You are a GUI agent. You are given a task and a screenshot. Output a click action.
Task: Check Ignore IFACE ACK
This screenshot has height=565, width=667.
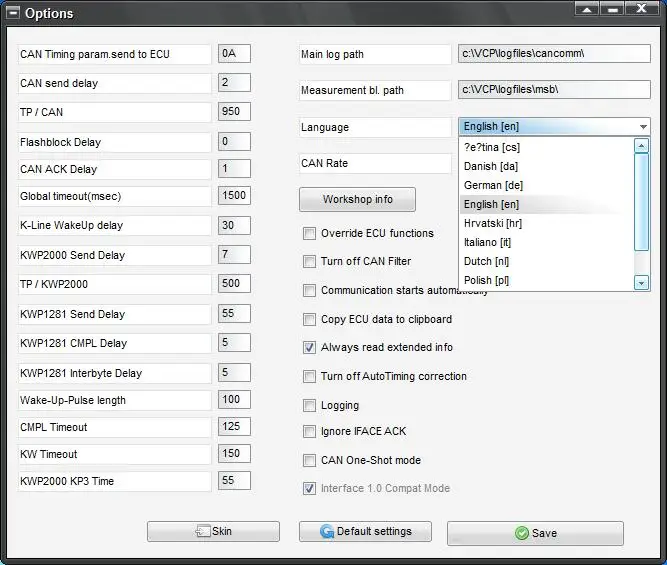pyautogui.click(x=309, y=431)
